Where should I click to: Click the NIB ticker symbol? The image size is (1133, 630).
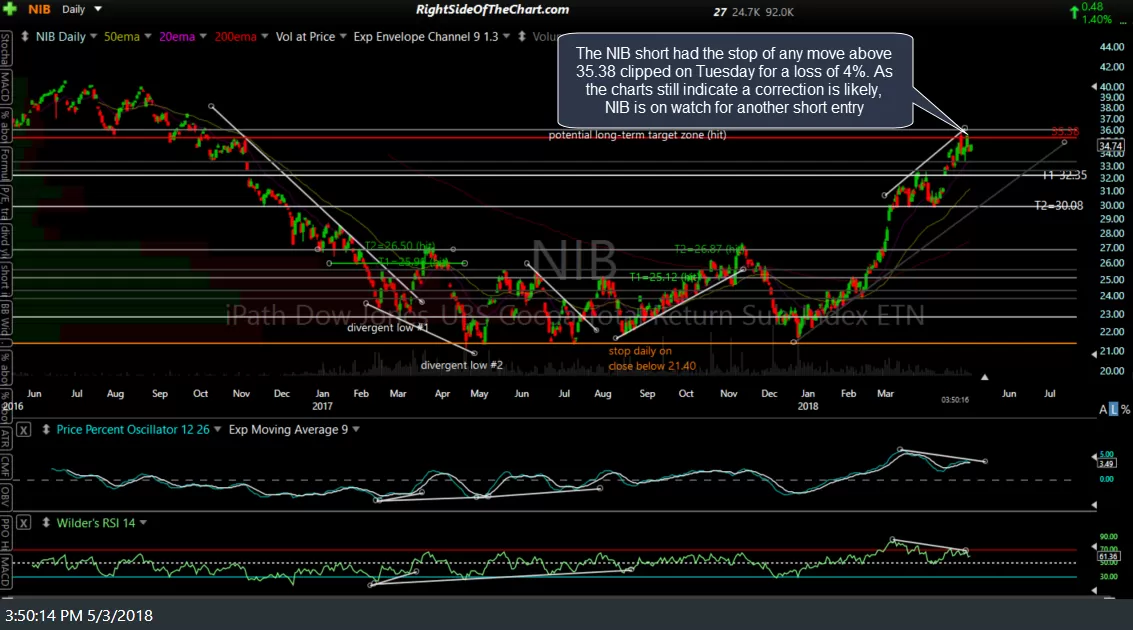39,9
